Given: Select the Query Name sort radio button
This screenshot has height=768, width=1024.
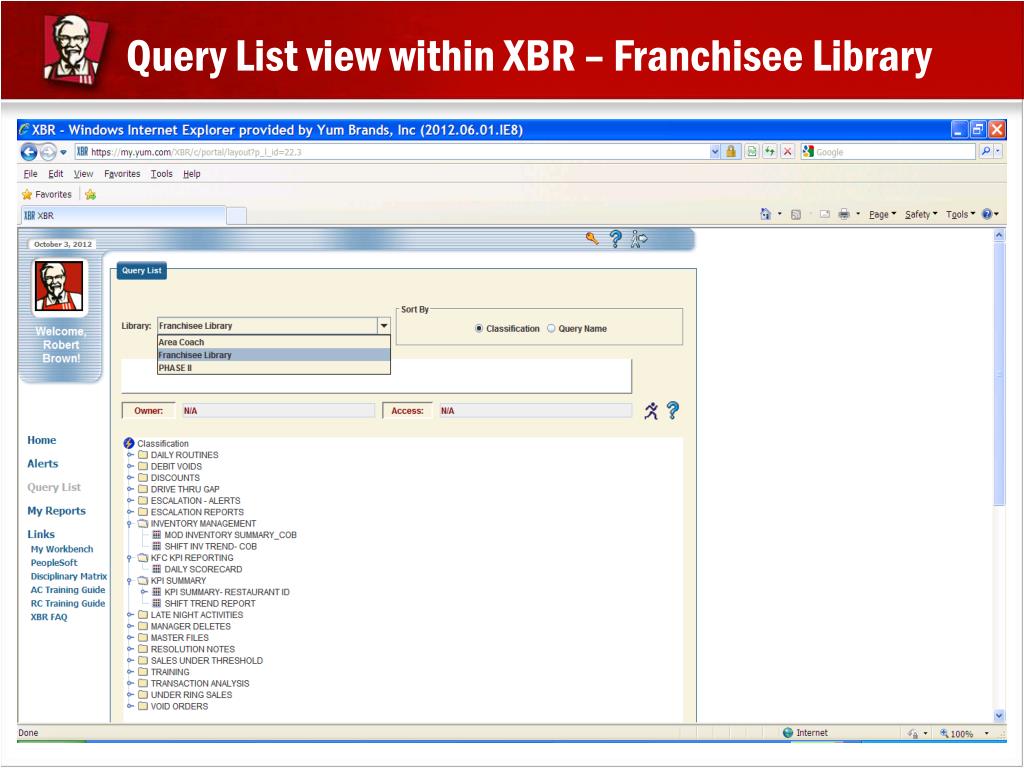Looking at the screenshot, I should pos(551,328).
